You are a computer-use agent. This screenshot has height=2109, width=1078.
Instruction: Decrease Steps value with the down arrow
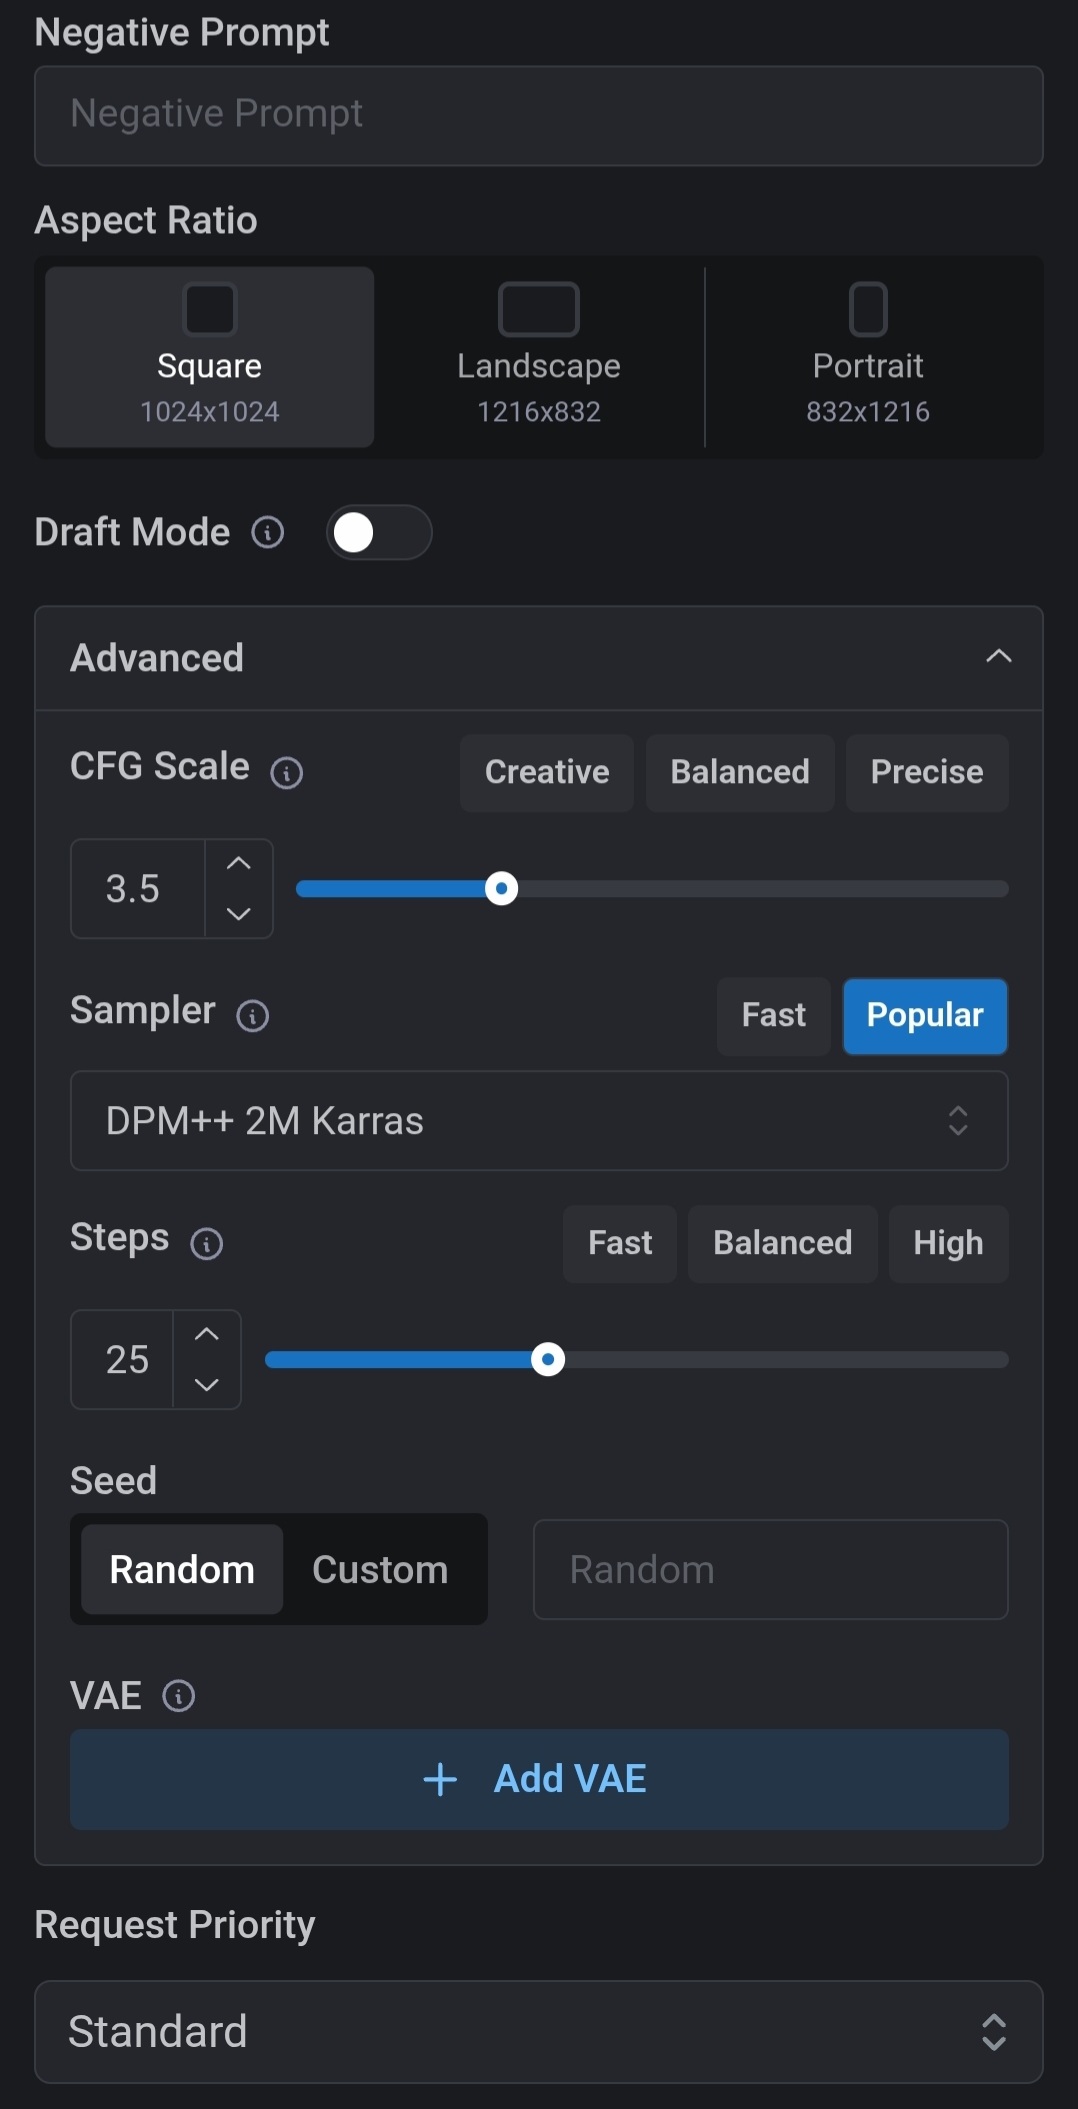coord(207,1385)
